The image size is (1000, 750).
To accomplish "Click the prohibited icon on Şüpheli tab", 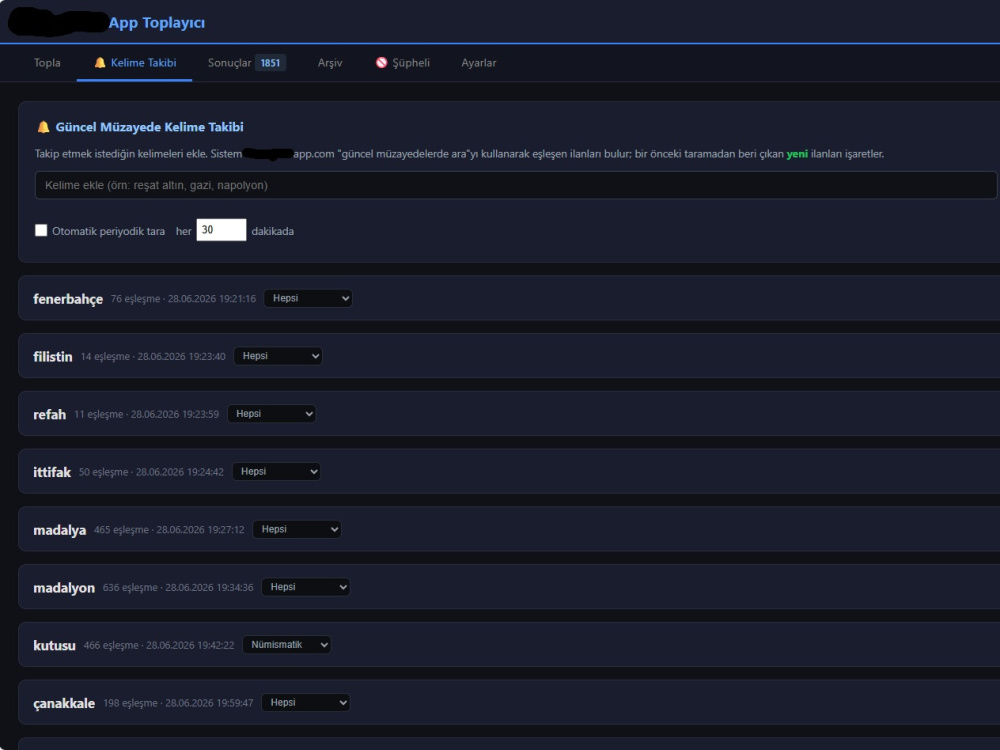I will (381, 62).
